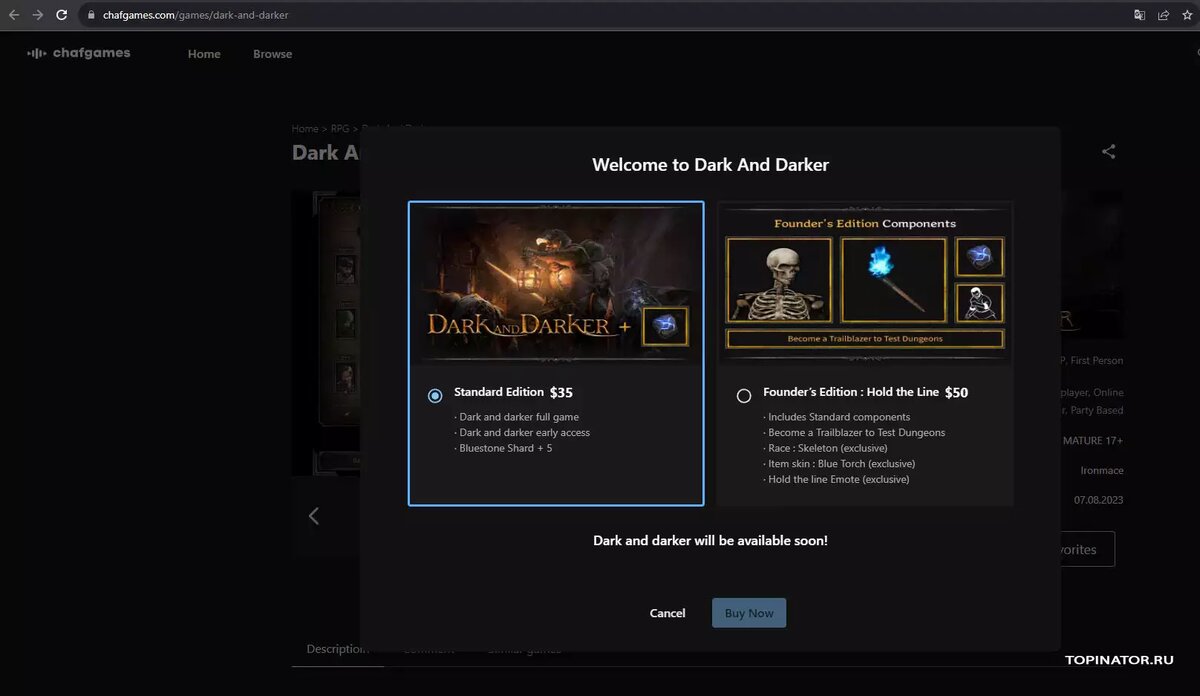Show previous screenshot with left chevron

coord(313,516)
